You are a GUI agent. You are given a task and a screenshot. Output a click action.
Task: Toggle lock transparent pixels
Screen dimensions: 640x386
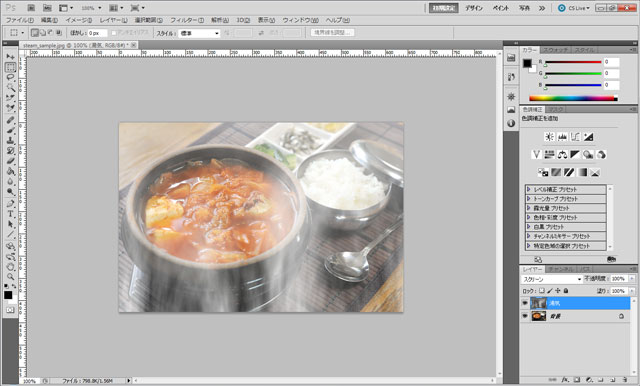pos(542,291)
